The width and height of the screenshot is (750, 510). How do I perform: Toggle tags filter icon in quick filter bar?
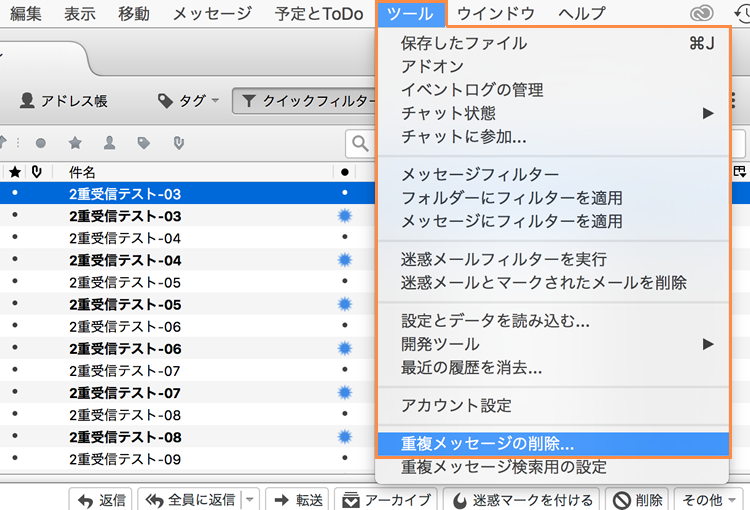(x=143, y=143)
